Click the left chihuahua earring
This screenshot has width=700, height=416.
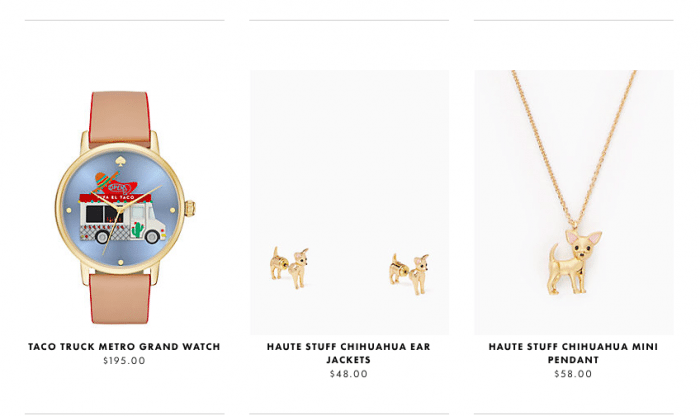[x=289, y=267]
